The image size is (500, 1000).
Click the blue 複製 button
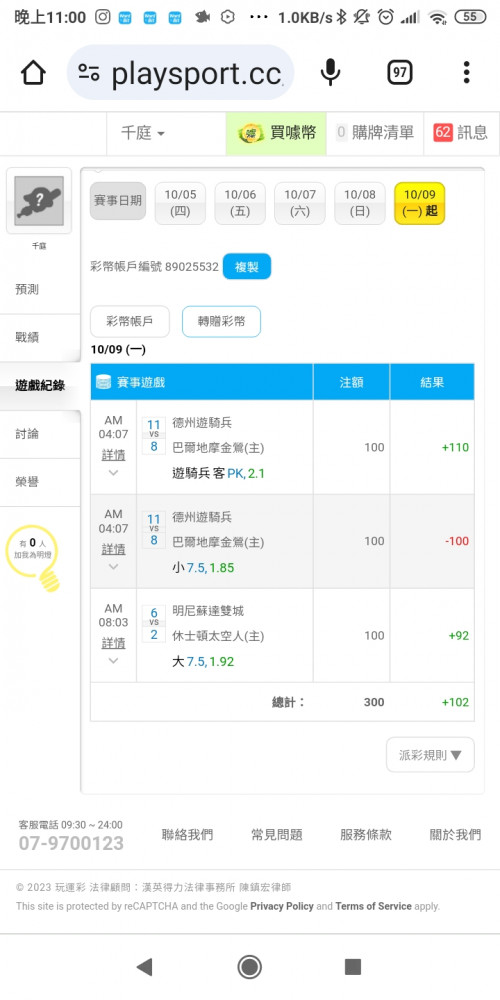[247, 267]
